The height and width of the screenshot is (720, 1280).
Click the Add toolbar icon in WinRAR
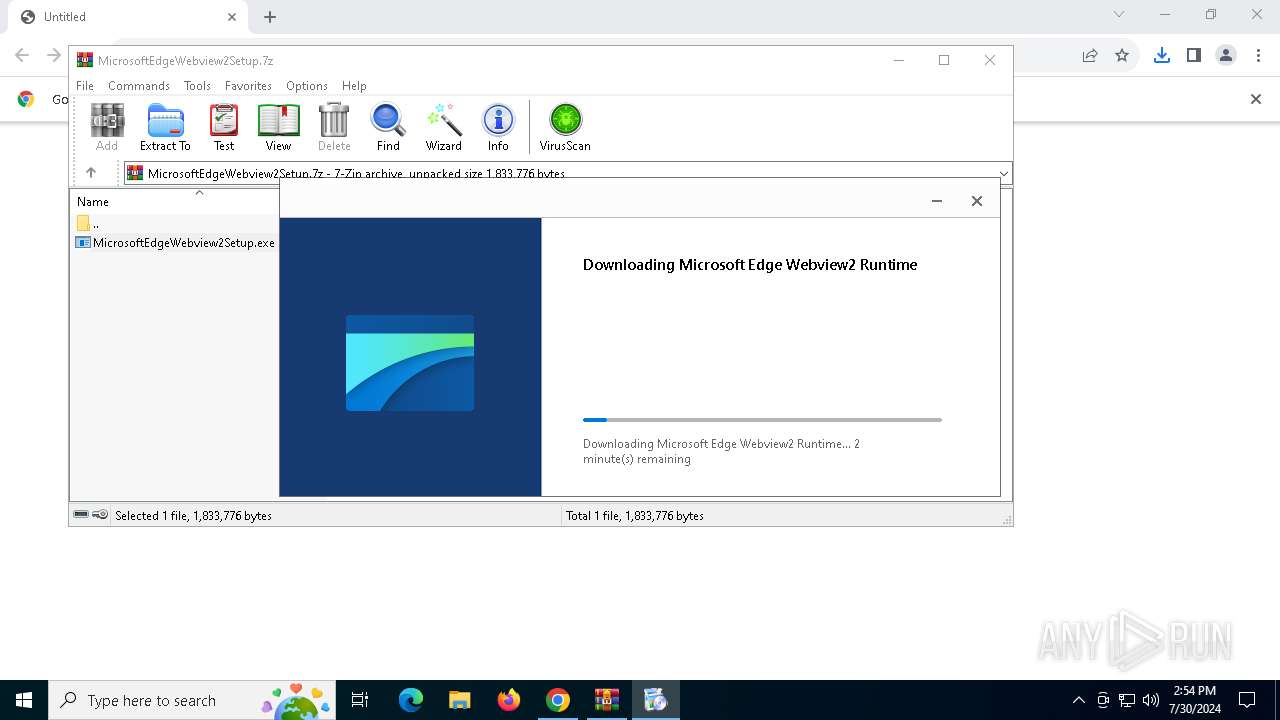[x=107, y=127]
